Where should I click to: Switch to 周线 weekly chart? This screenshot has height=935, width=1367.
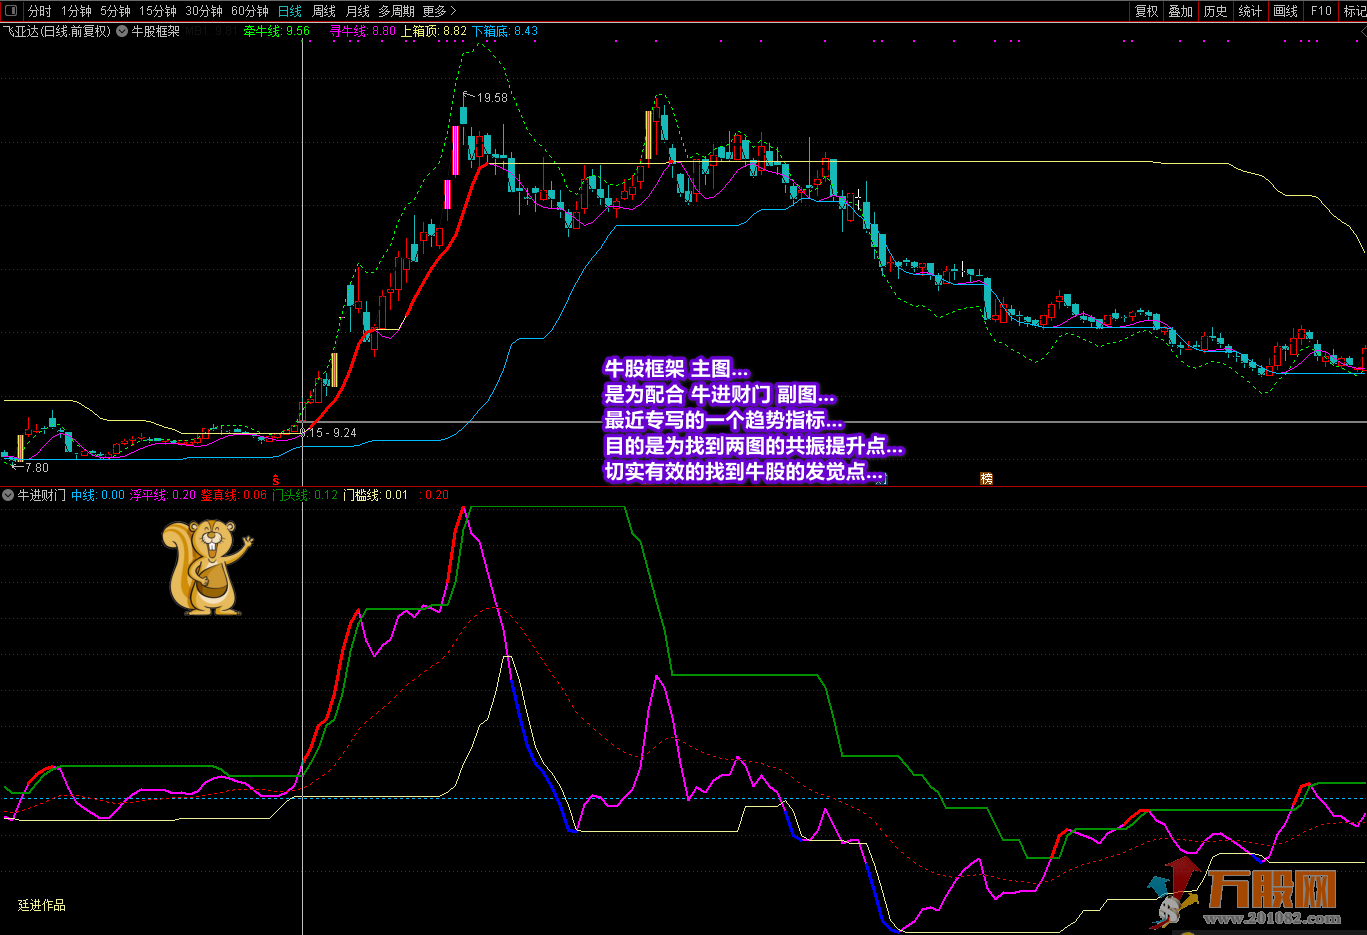point(324,11)
